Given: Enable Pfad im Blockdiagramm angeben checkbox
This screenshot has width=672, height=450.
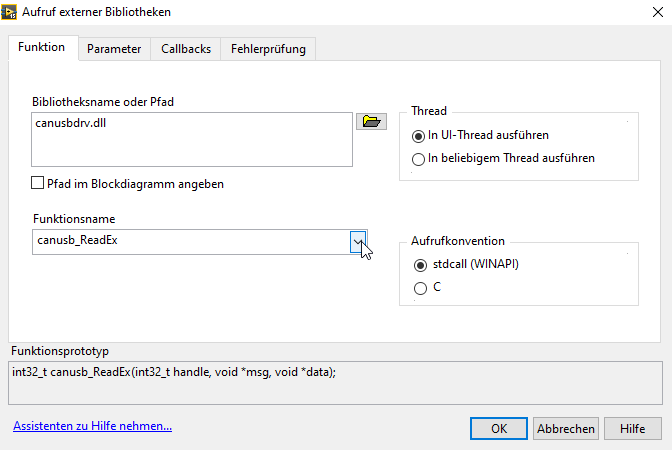Looking at the screenshot, I should [38, 184].
